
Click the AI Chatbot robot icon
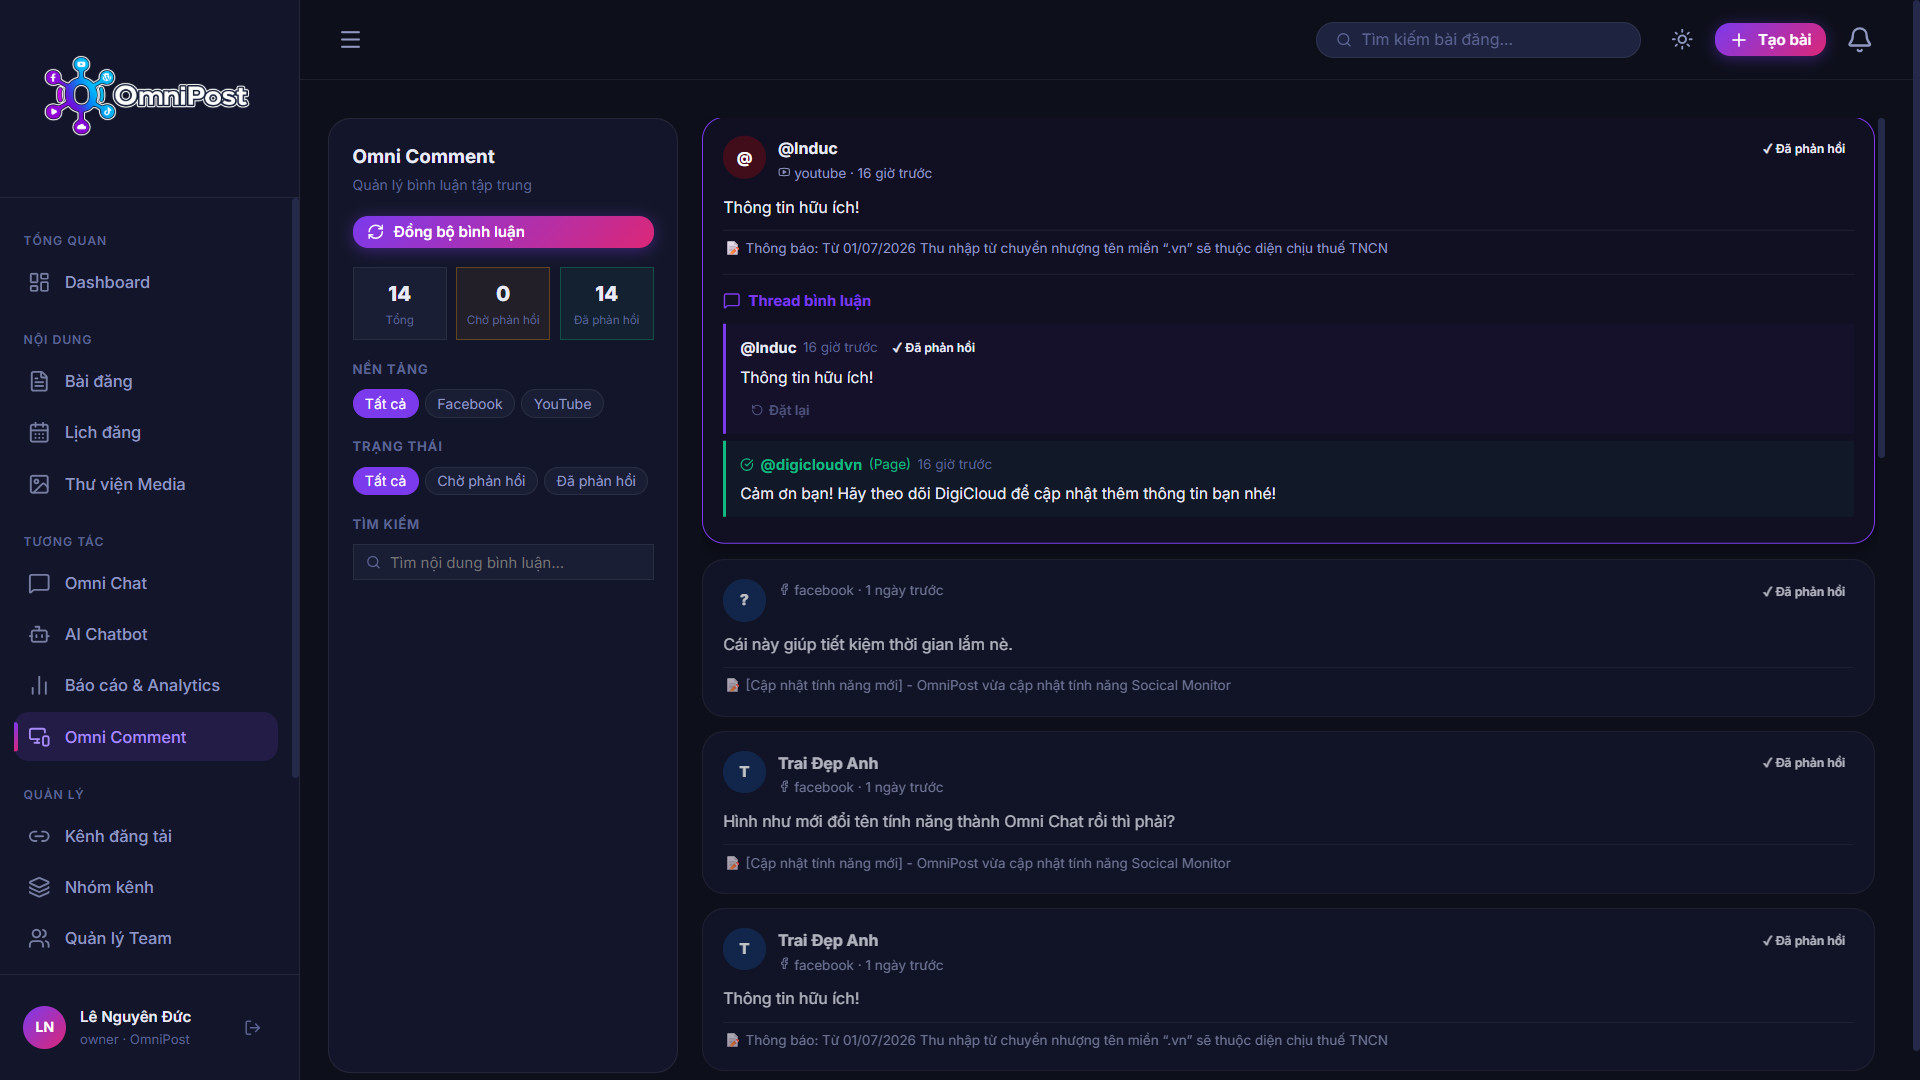39,635
